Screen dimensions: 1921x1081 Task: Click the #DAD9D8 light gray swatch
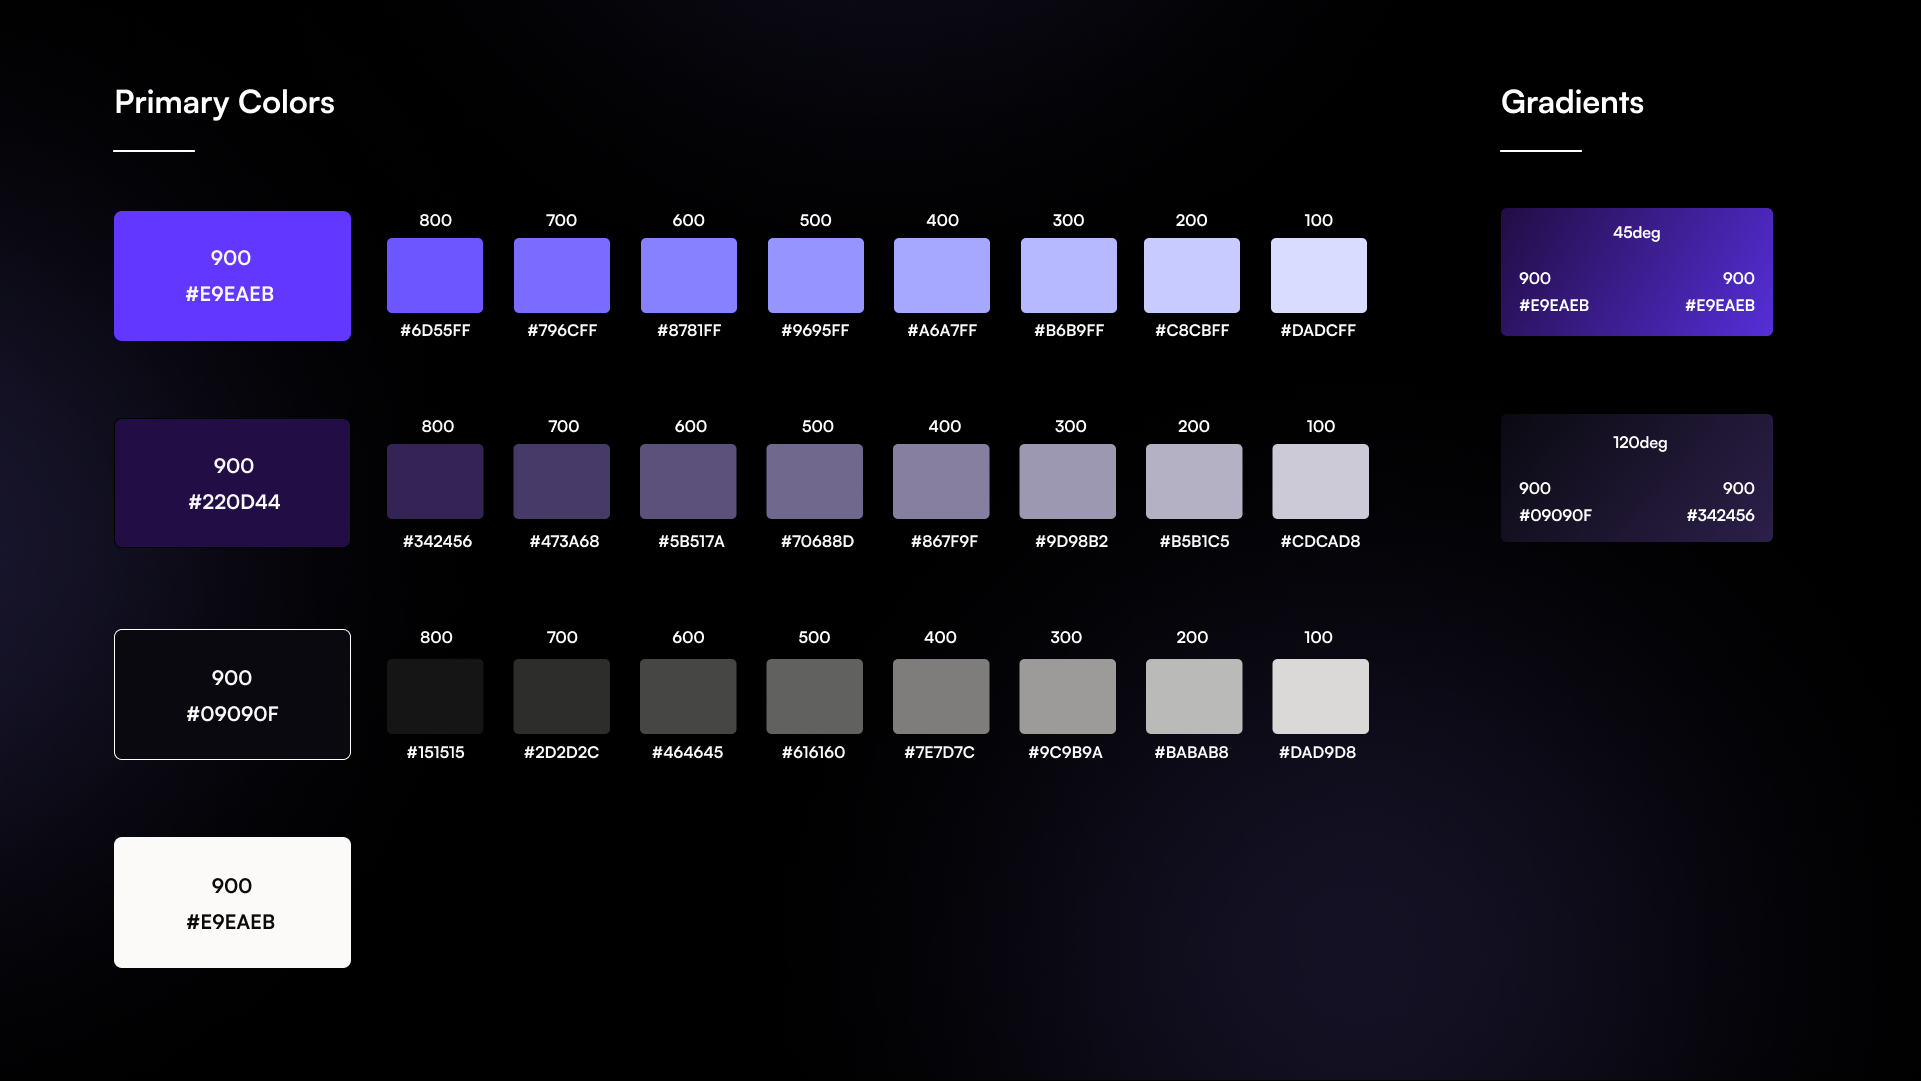(1320, 696)
